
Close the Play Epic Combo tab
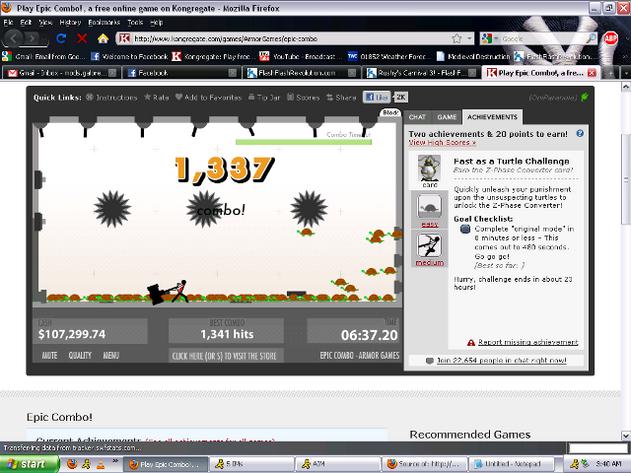click(592, 73)
